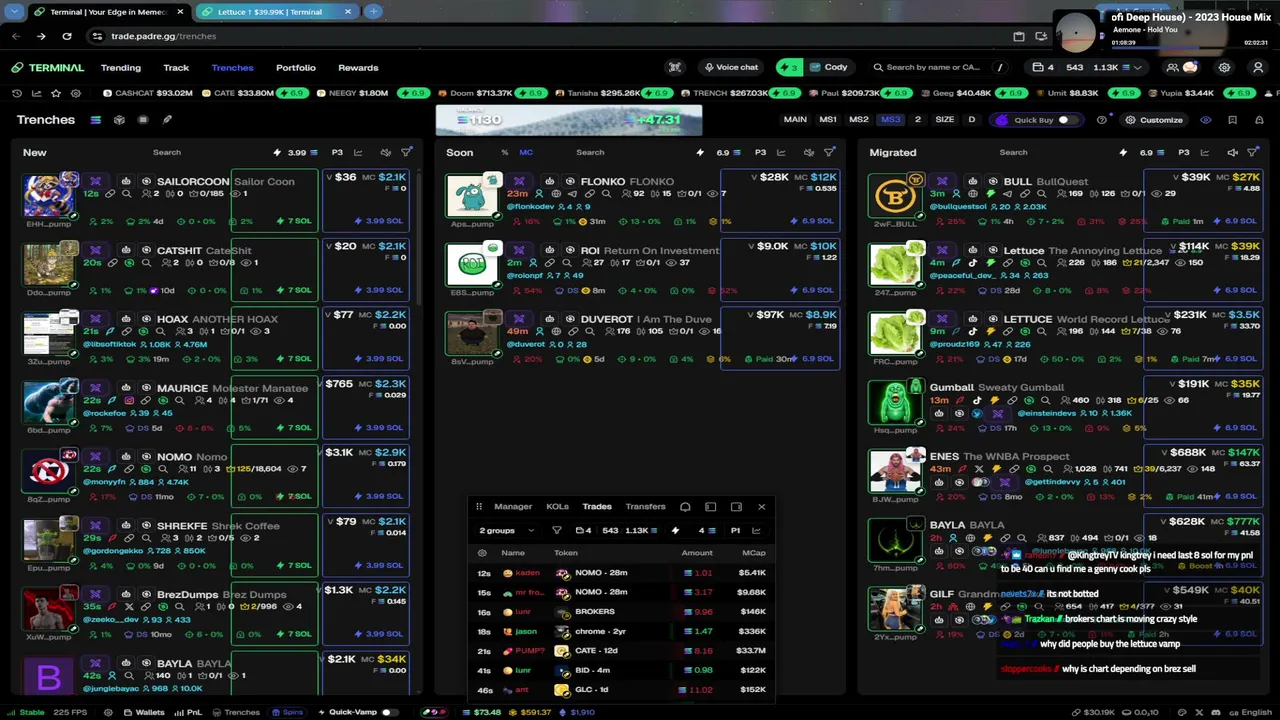Click the Voice chat button

click(x=730, y=67)
